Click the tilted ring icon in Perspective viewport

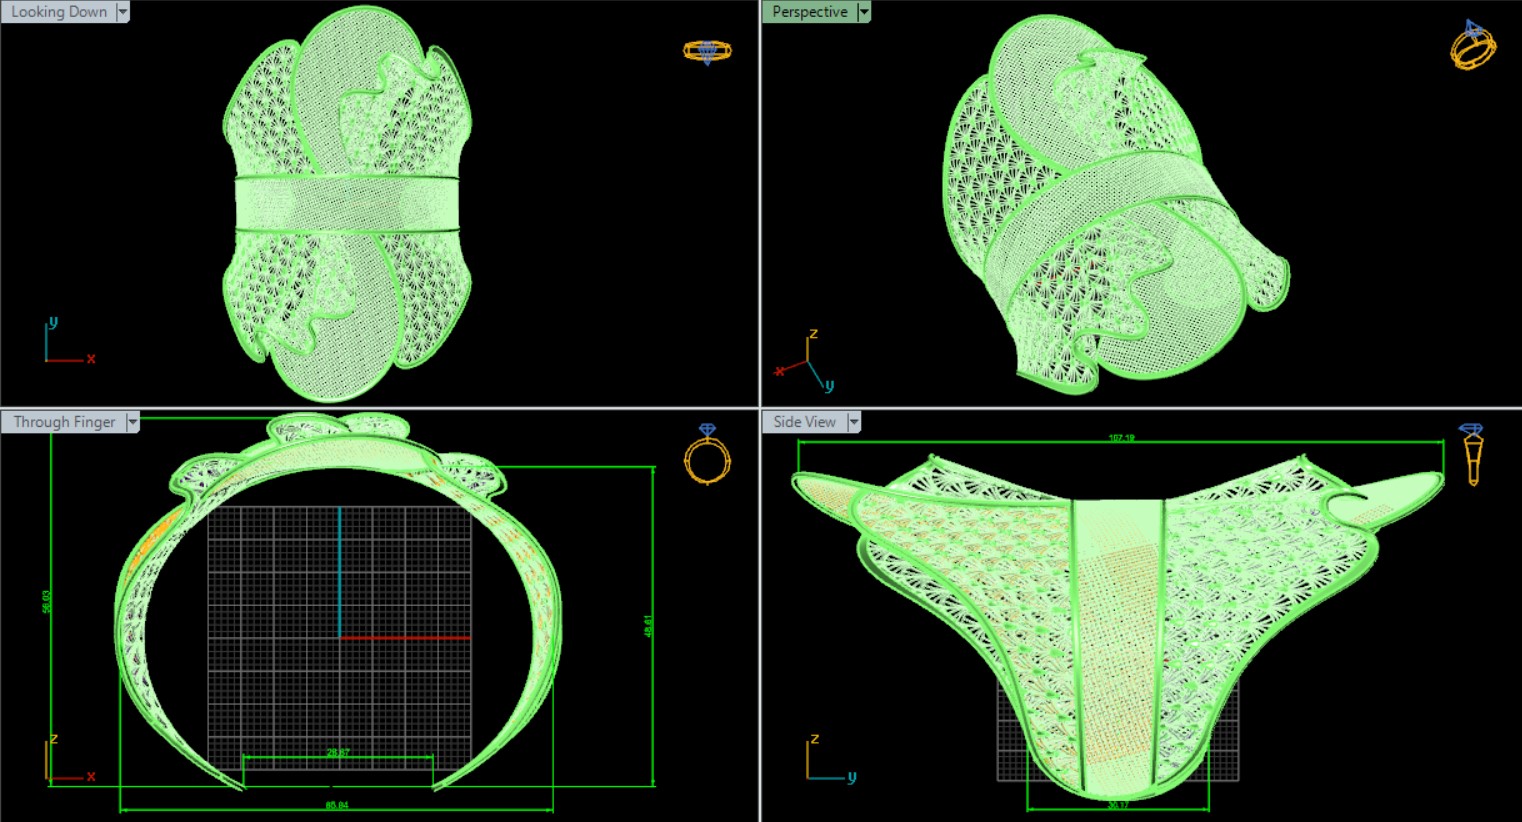point(1472,45)
